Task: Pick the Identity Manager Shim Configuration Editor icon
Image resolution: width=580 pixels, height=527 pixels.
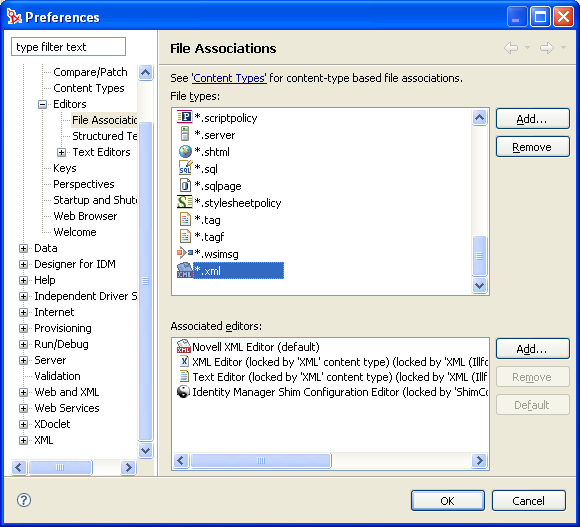Action: pyautogui.click(x=183, y=392)
